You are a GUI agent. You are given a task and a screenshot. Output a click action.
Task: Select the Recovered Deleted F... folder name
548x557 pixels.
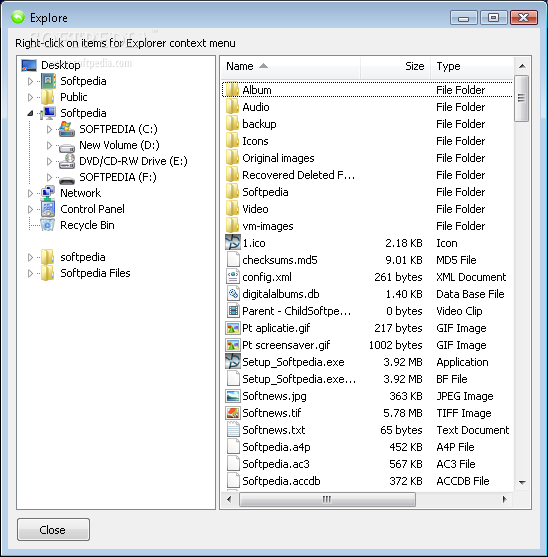click(298, 175)
